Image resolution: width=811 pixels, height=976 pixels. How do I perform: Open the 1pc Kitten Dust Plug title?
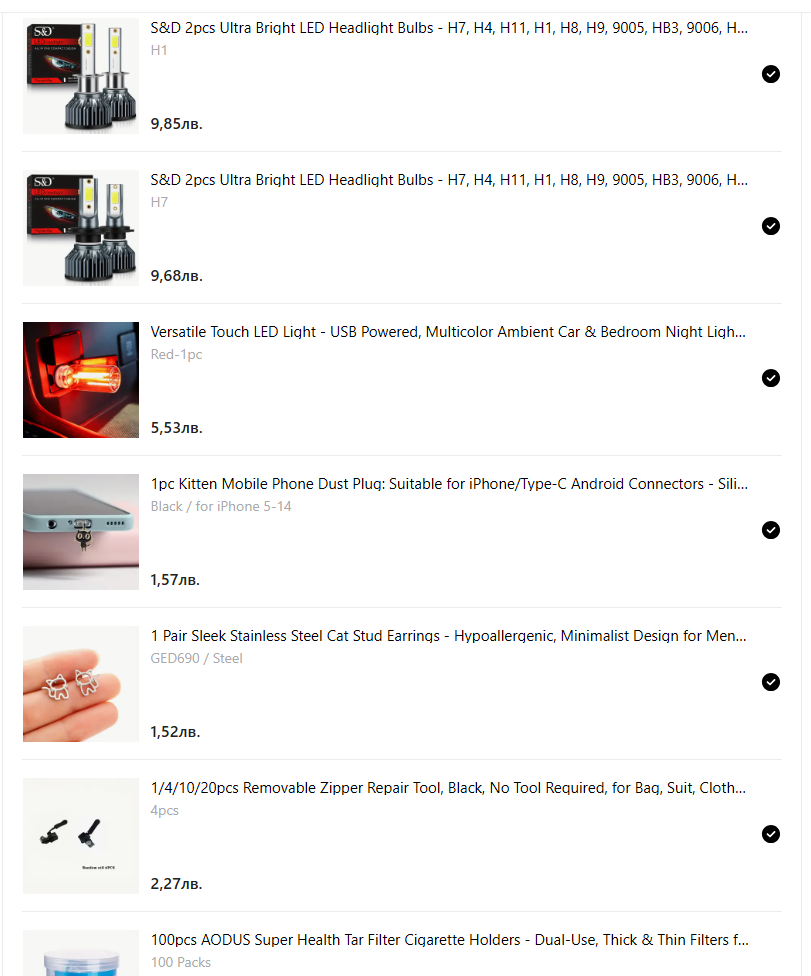[449, 484]
